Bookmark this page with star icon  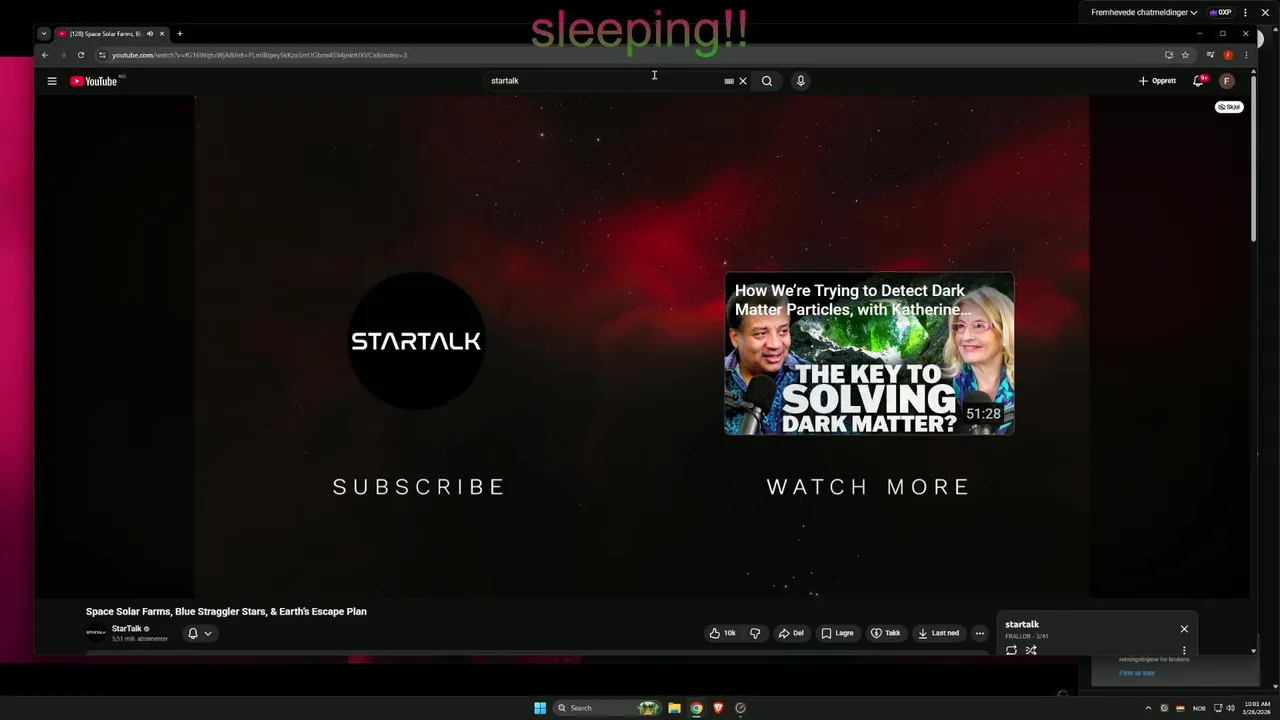(x=1185, y=55)
